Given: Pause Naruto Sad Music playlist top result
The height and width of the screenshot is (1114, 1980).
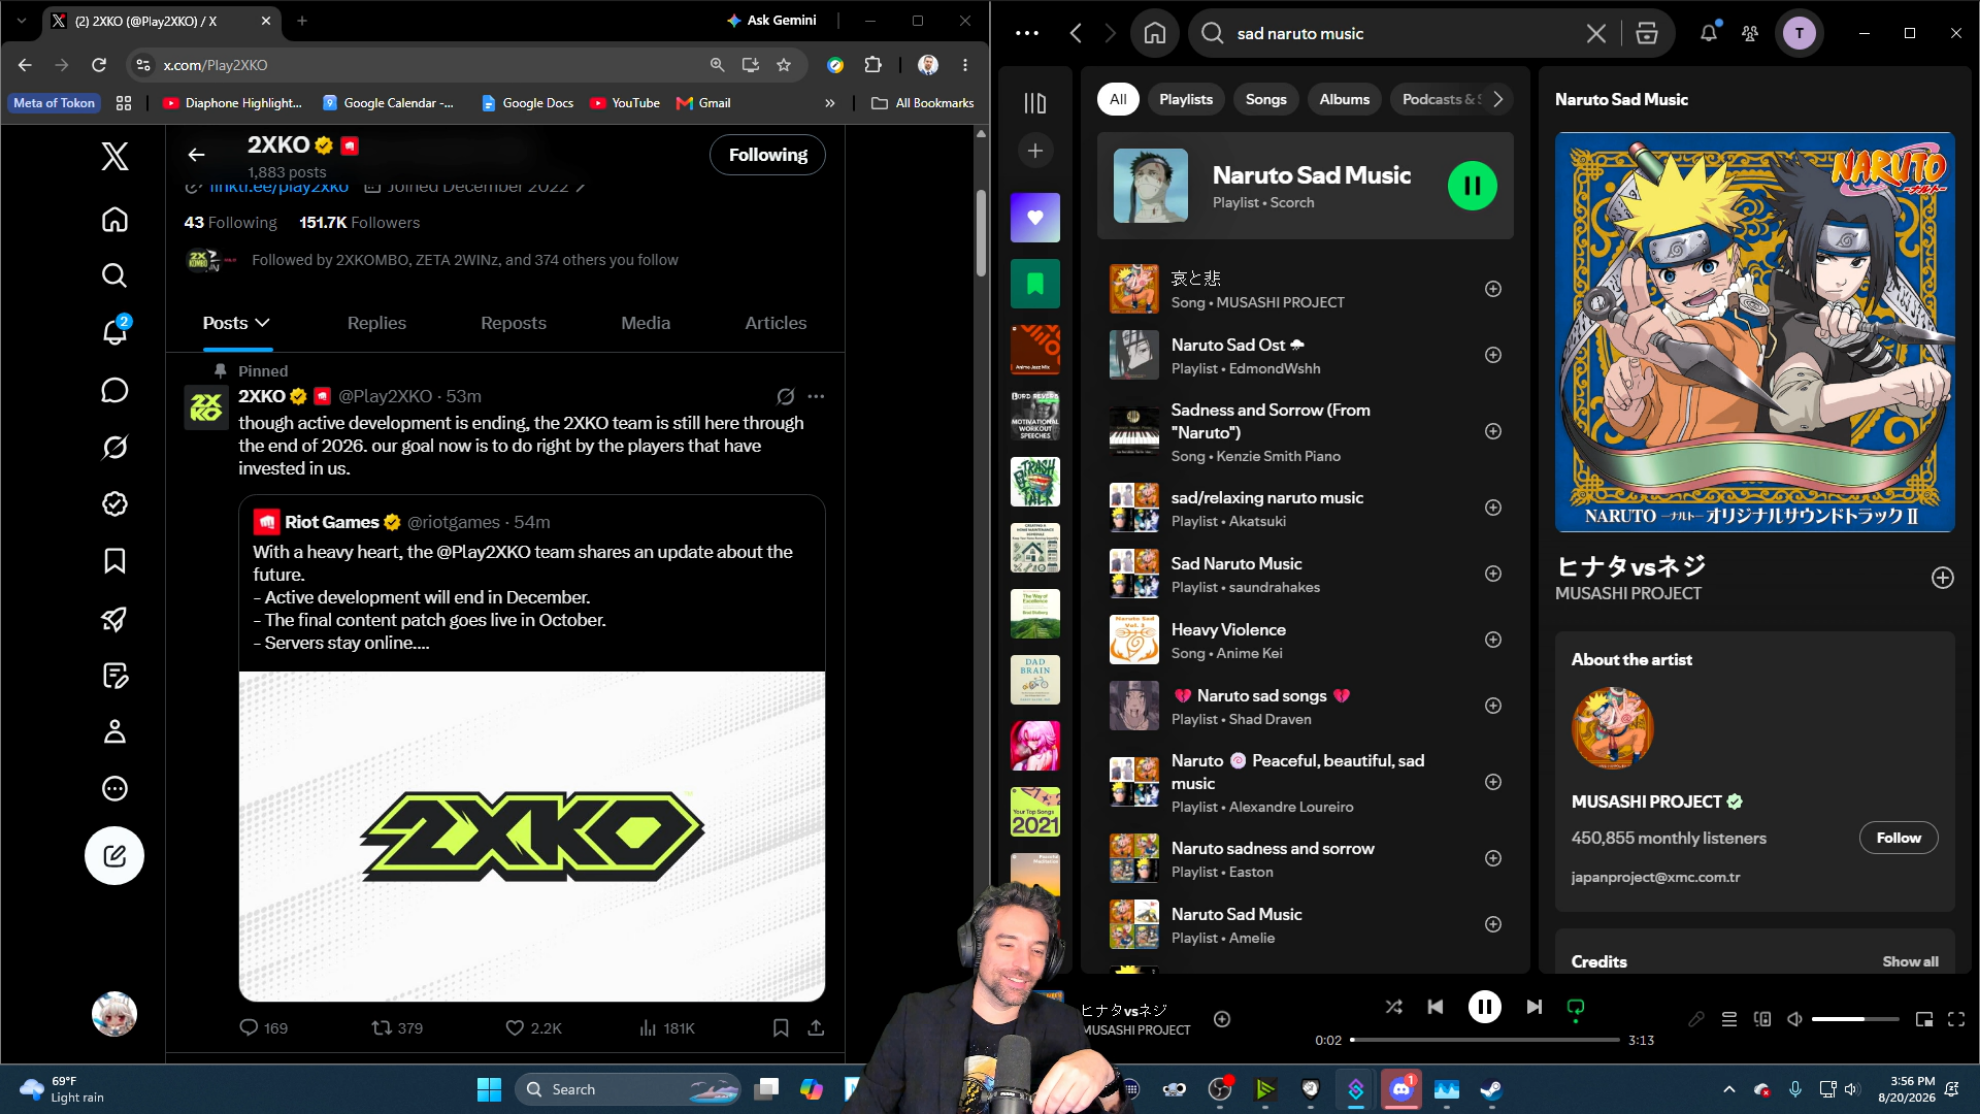Looking at the screenshot, I should click(x=1472, y=186).
